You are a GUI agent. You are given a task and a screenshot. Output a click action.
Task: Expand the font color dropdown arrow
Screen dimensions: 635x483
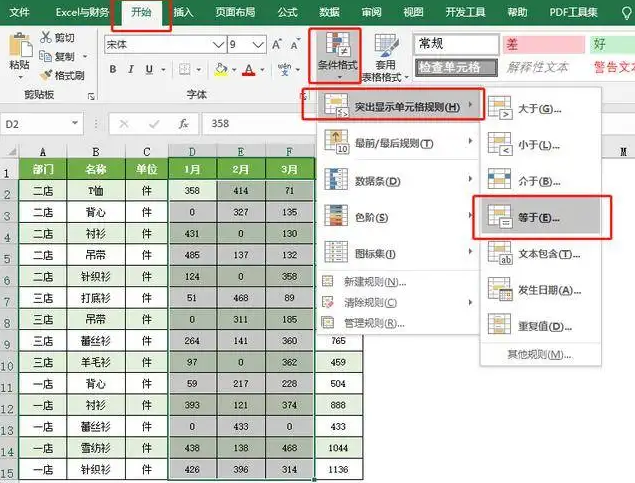262,70
